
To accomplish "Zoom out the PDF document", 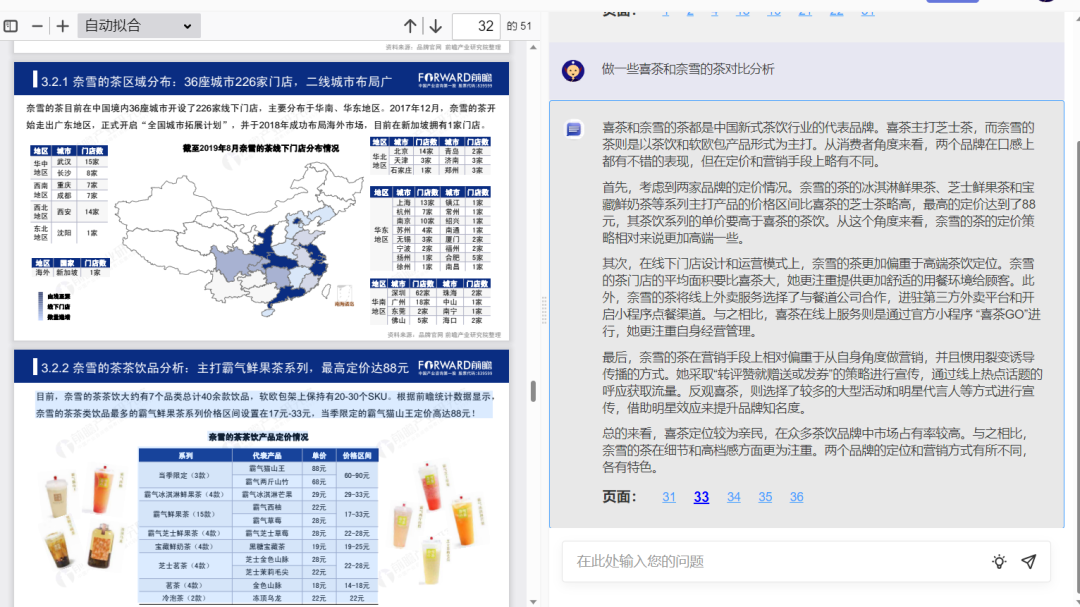I will pos(37,26).
